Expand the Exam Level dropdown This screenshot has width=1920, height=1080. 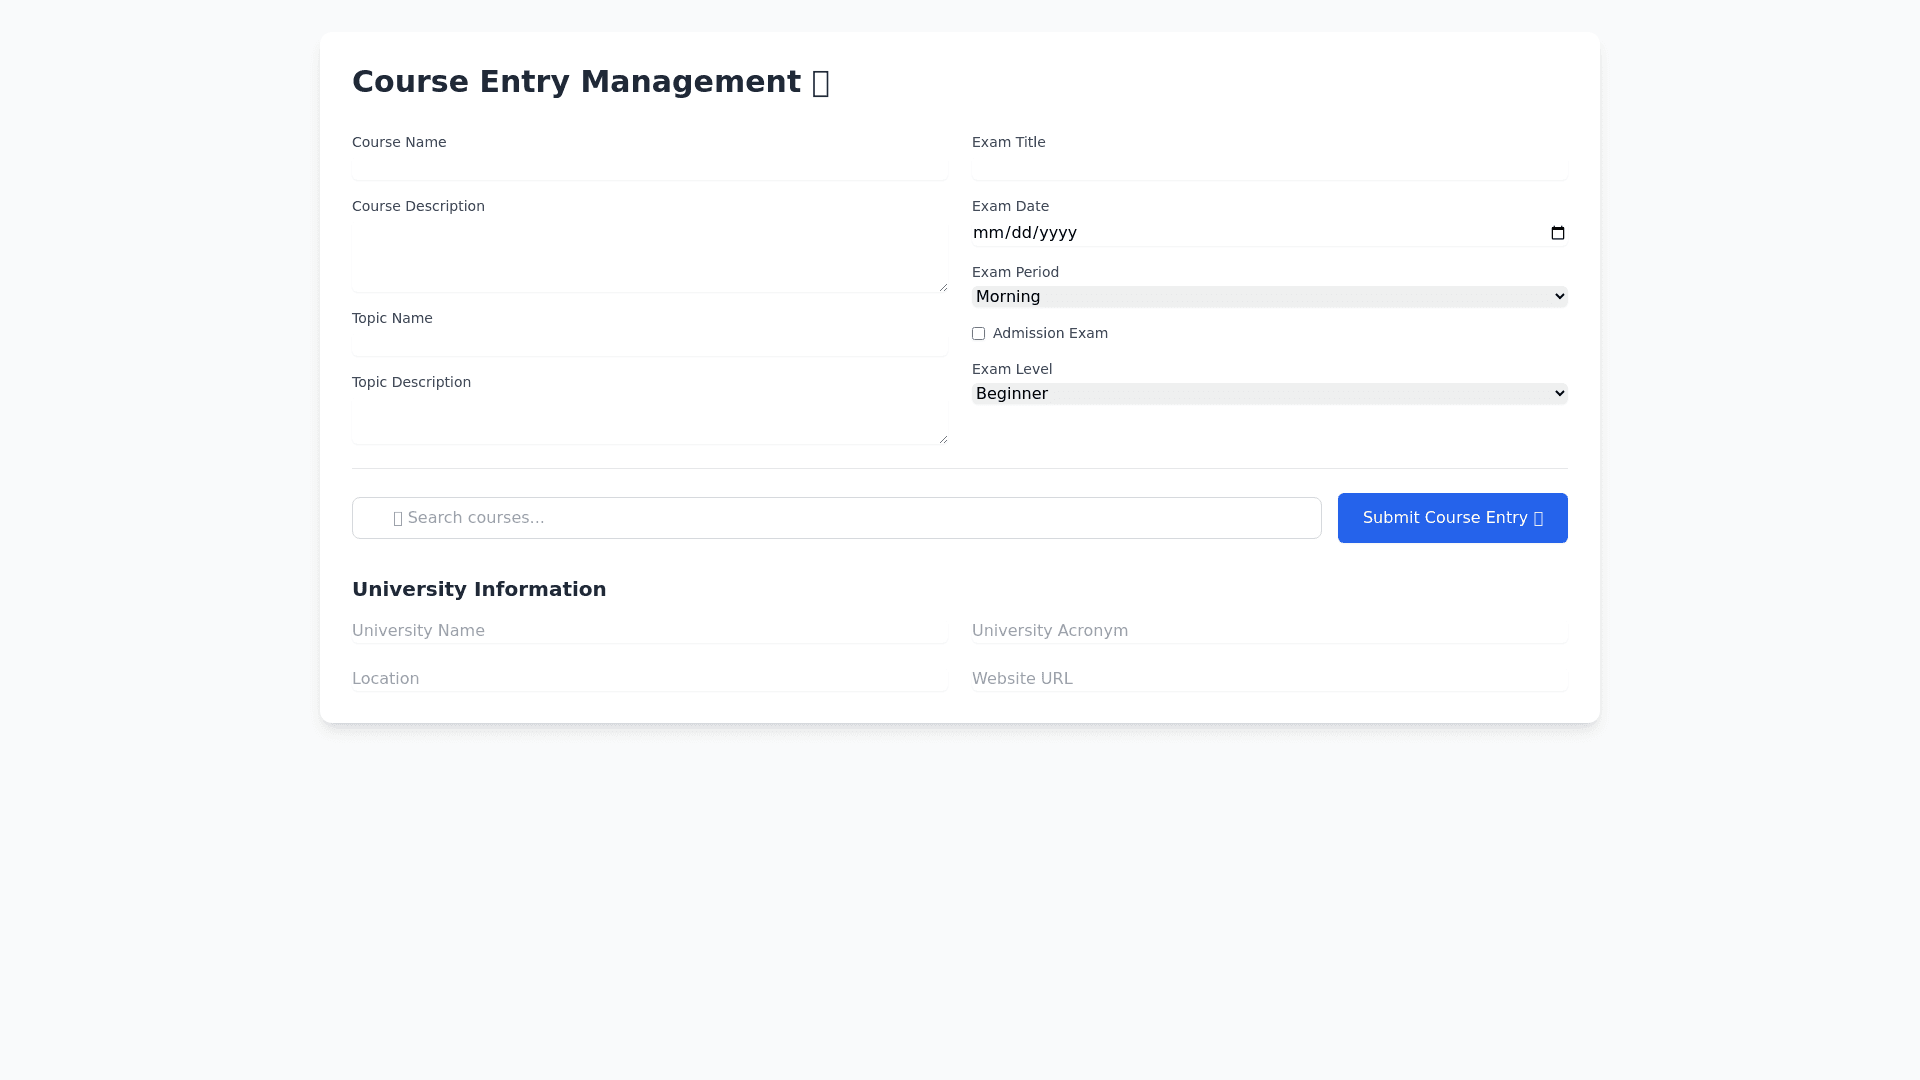1269,394
